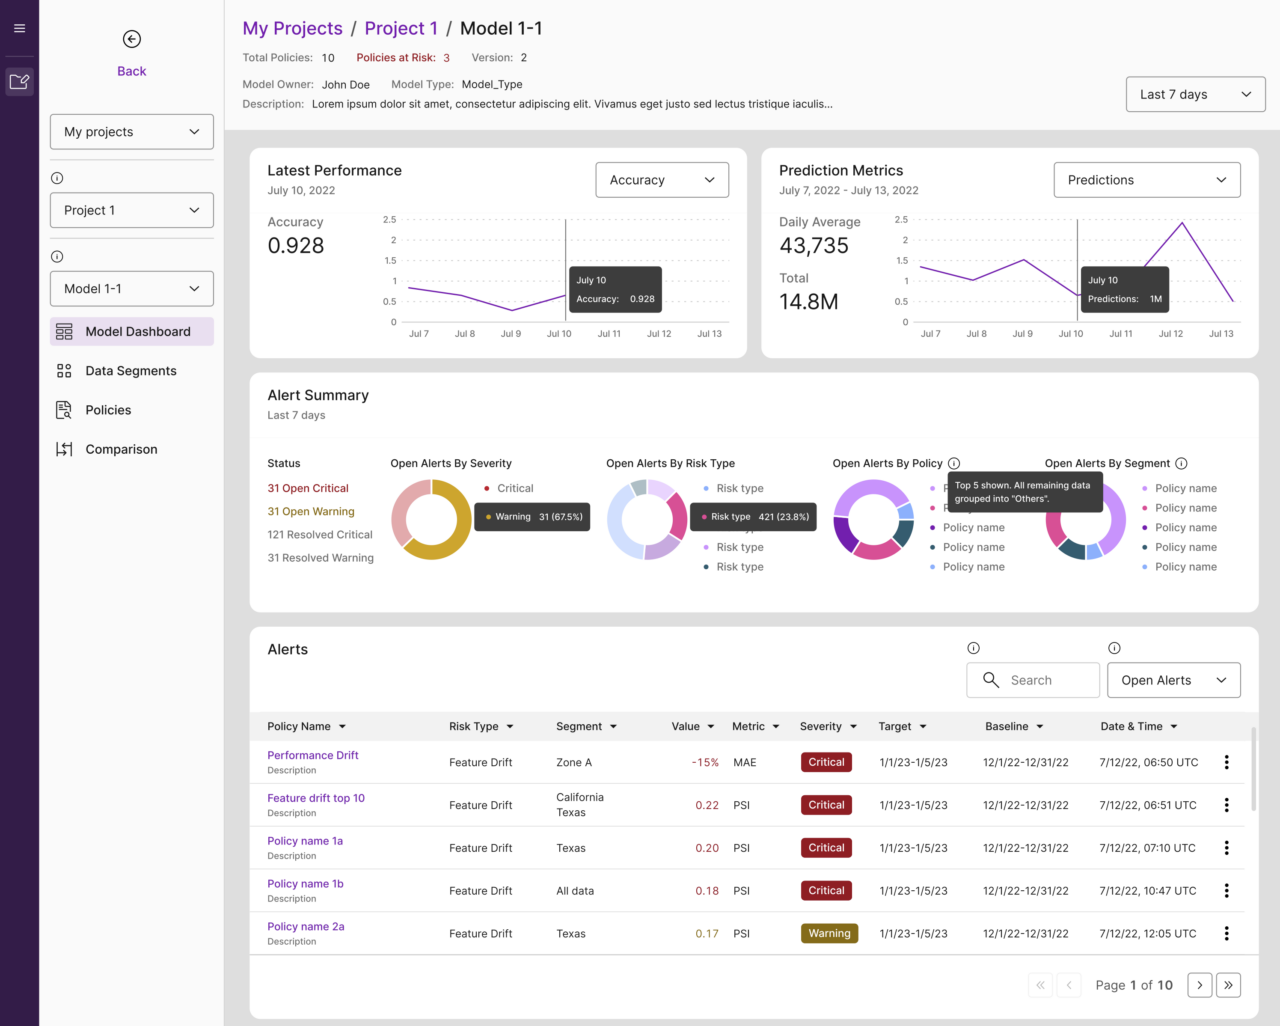1280x1026 pixels.
Task: Click the My Projects breadcrumb link
Action: click(292, 28)
